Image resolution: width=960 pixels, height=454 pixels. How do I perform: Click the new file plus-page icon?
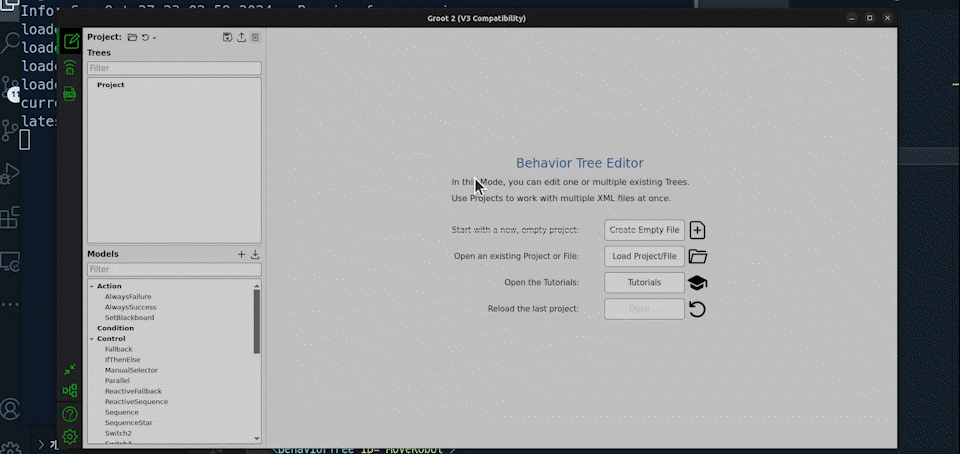pyautogui.click(x=697, y=230)
